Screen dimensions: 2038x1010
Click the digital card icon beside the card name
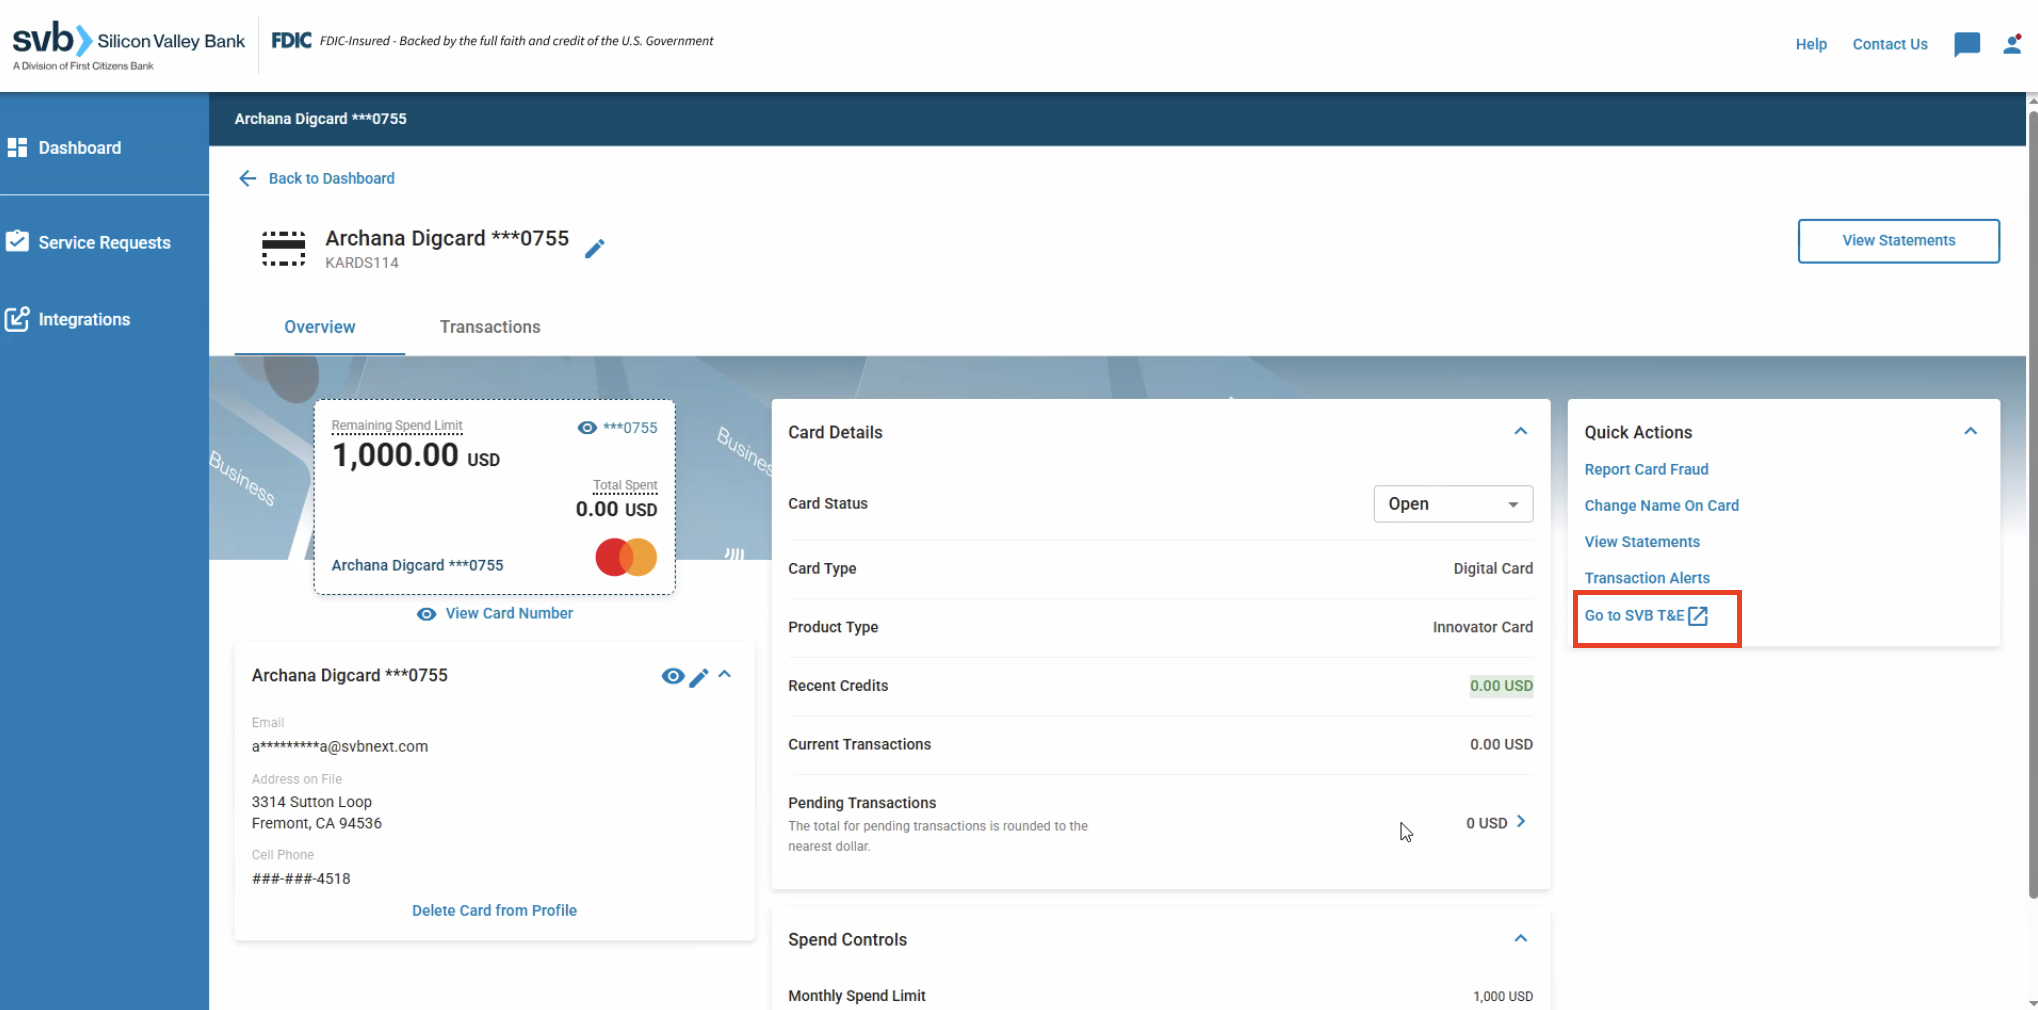coord(283,248)
